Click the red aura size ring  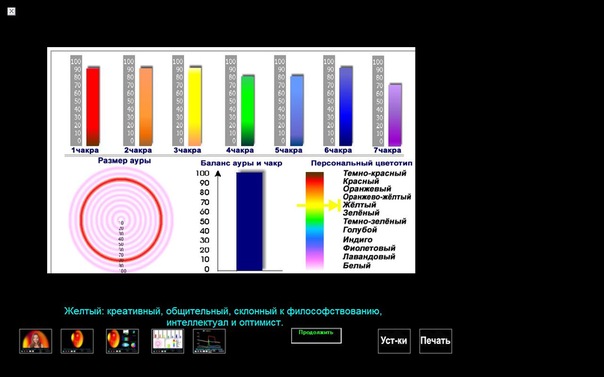(x=121, y=219)
